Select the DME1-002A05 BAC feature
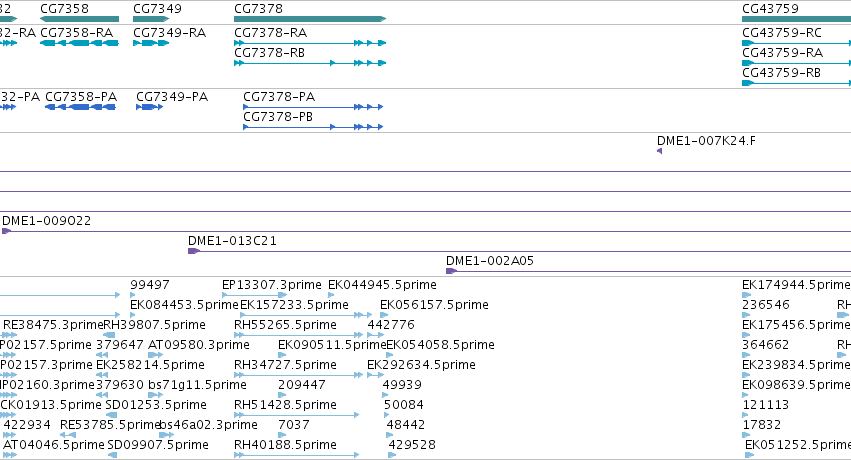This screenshot has height=460, width=851. tap(649, 271)
